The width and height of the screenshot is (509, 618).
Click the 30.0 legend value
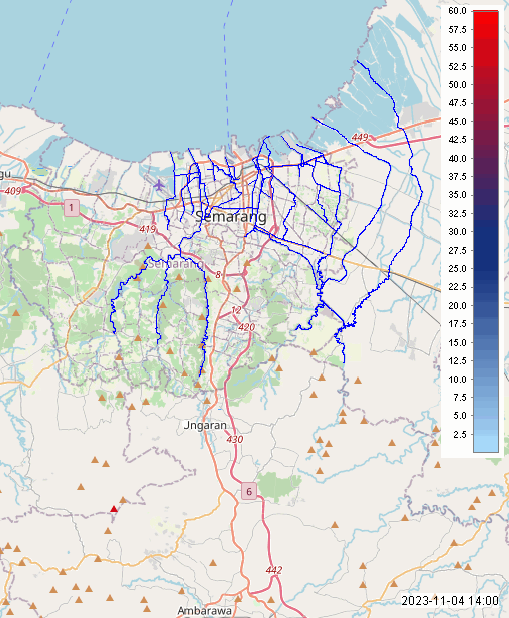click(x=457, y=232)
